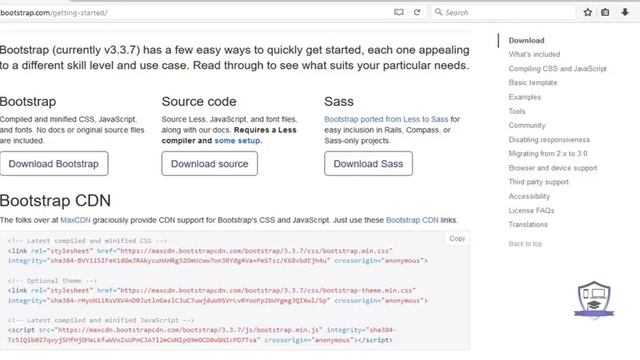The image size is (640, 360).
Task: Reload the page with the refresh icon
Action: 417,12
